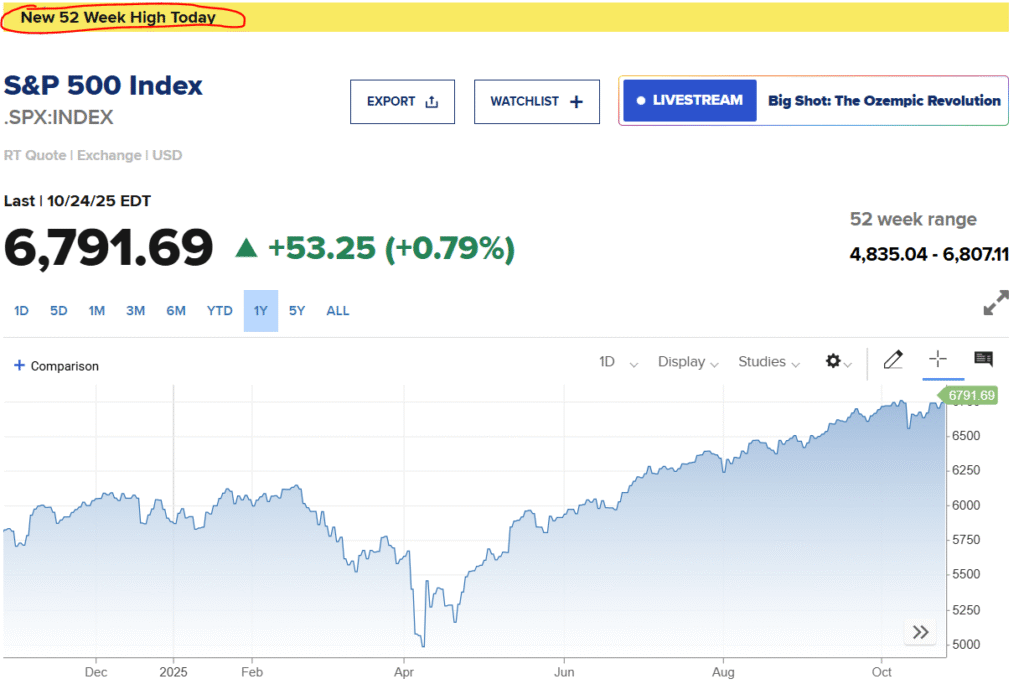
Task: Select the pencil drawing tool
Action: pyautogui.click(x=893, y=360)
